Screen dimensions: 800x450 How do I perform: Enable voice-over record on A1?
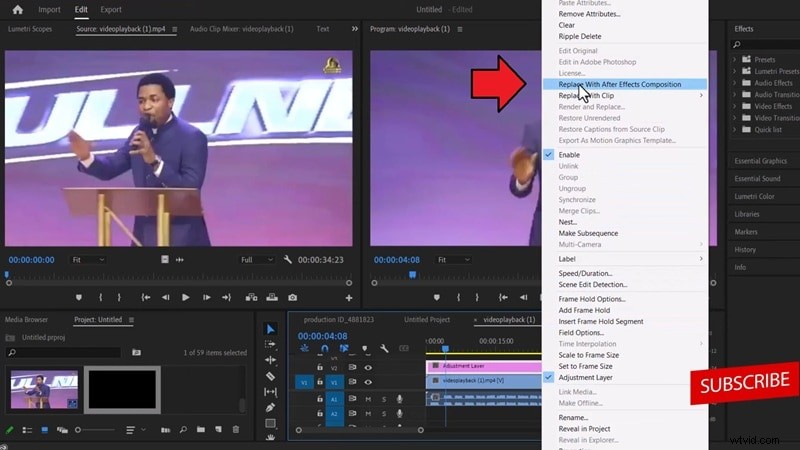pyautogui.click(x=399, y=399)
